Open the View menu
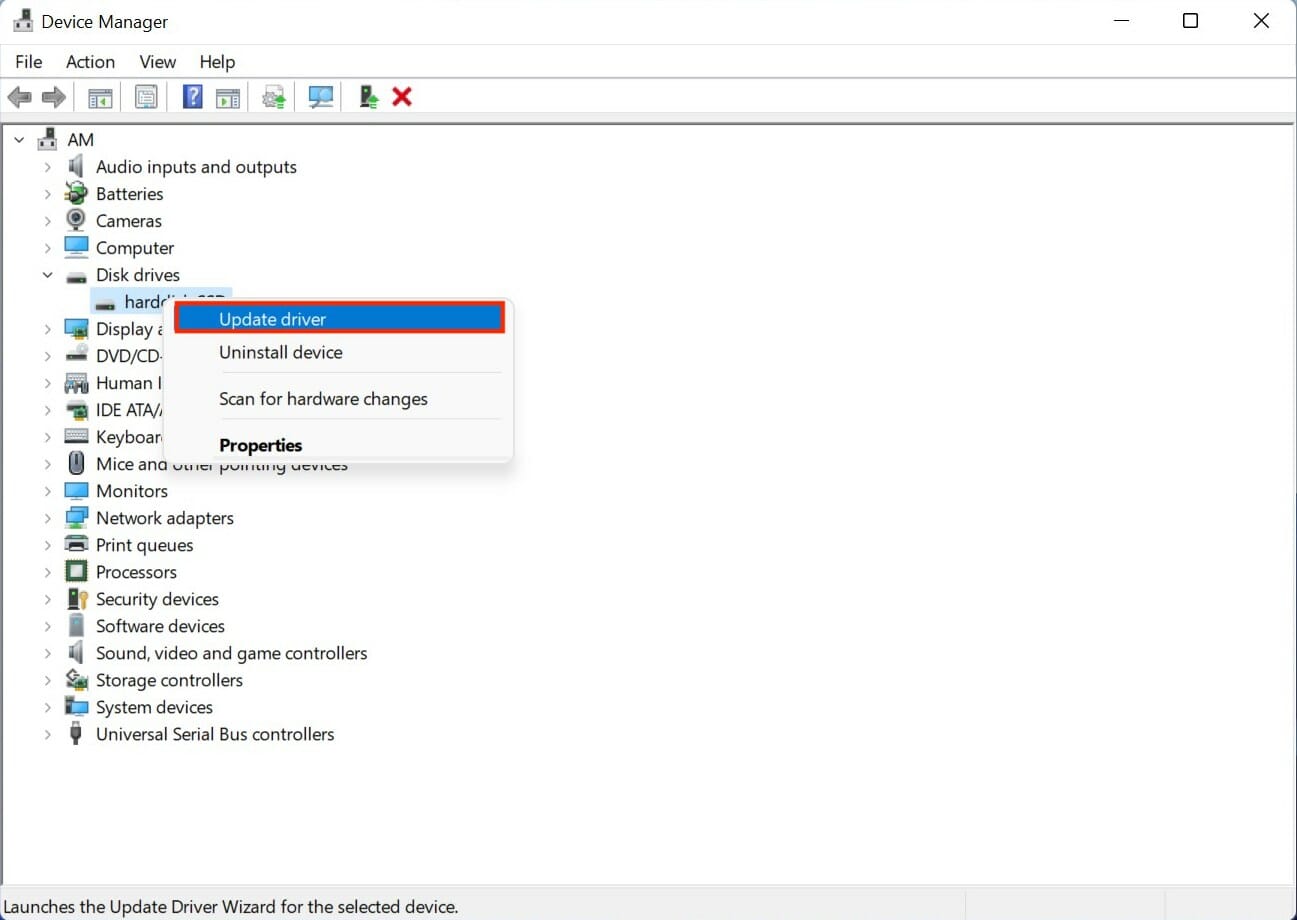This screenshot has height=920, width=1297. (x=157, y=62)
